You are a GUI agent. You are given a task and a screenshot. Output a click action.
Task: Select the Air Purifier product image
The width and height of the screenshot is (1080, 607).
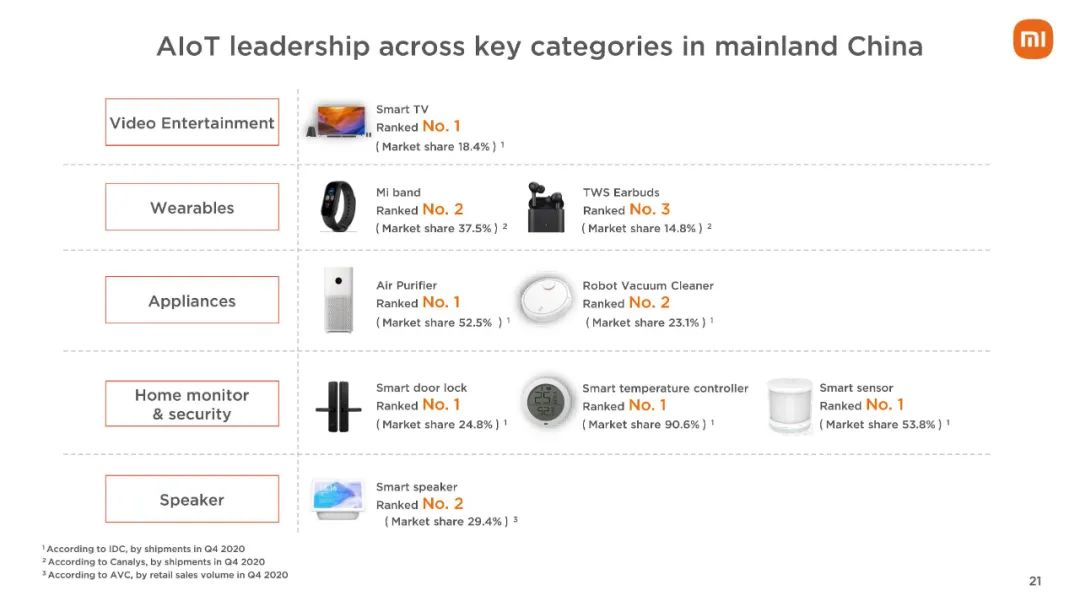tap(338, 300)
